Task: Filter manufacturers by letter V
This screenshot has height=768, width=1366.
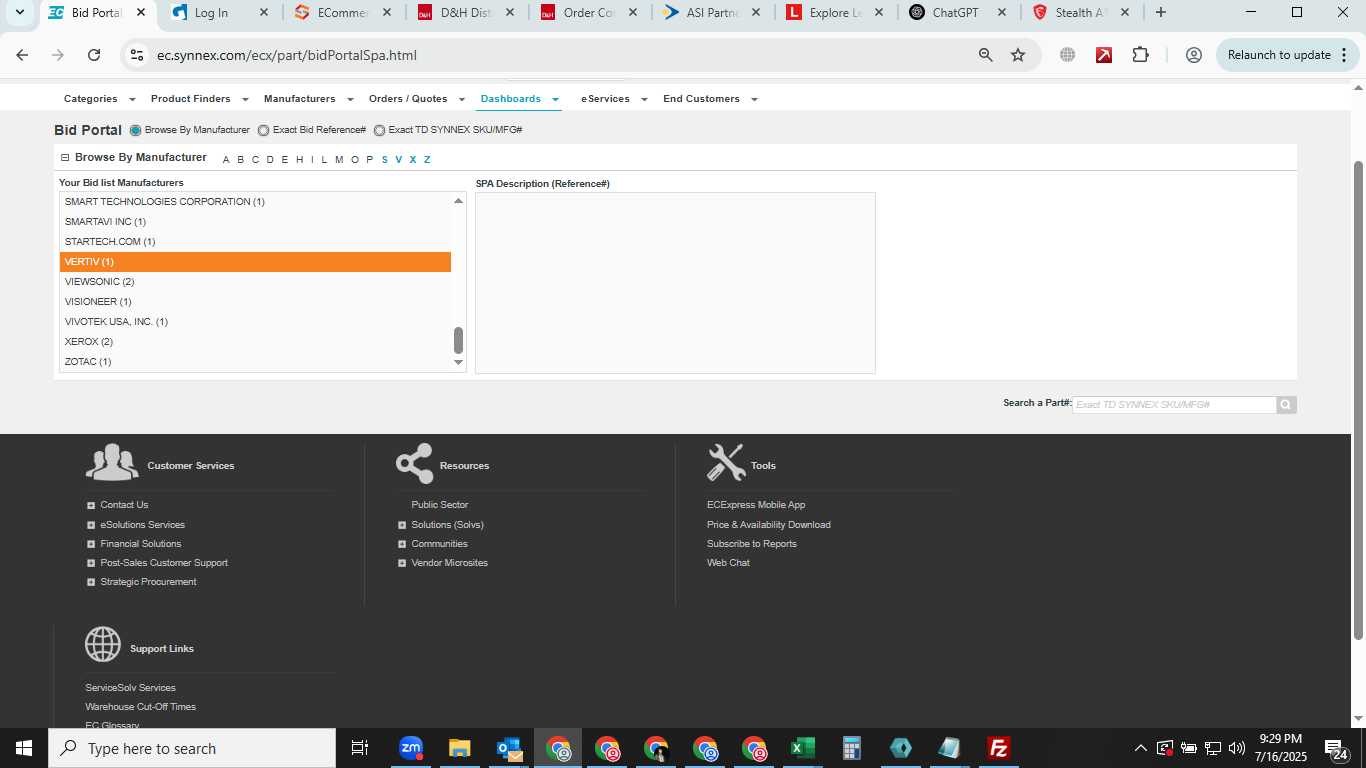Action: click(399, 160)
